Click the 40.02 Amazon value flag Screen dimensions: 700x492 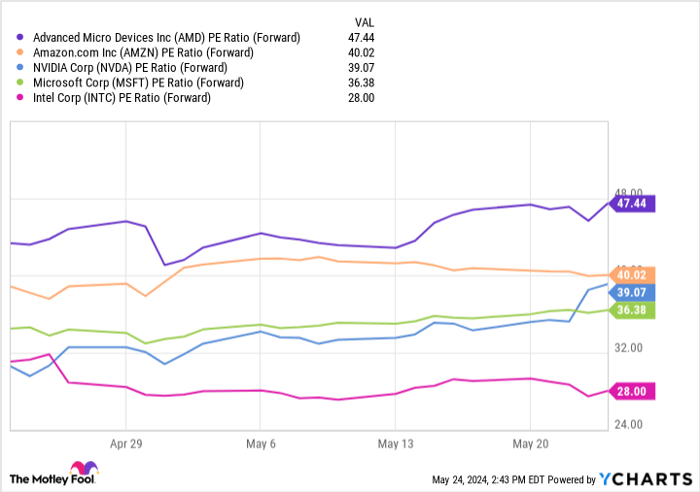point(632,274)
